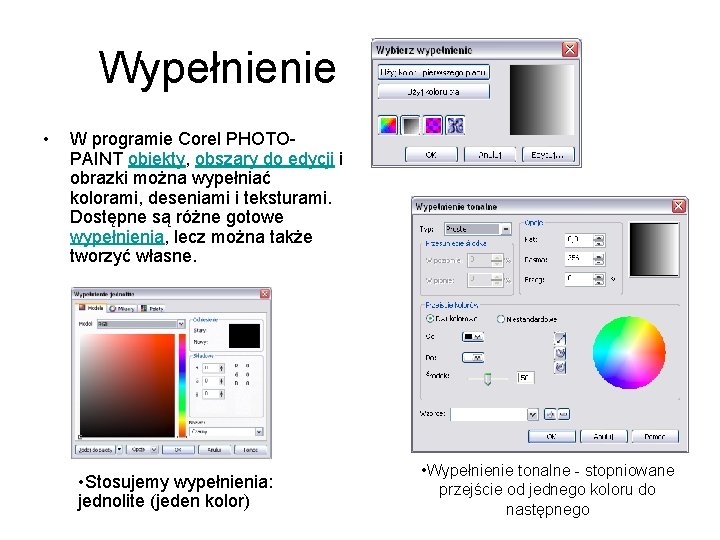This screenshot has width=720, height=540.
Task: Click OK in Wypełnienie jednolite dialog
Action: click(x=178, y=450)
